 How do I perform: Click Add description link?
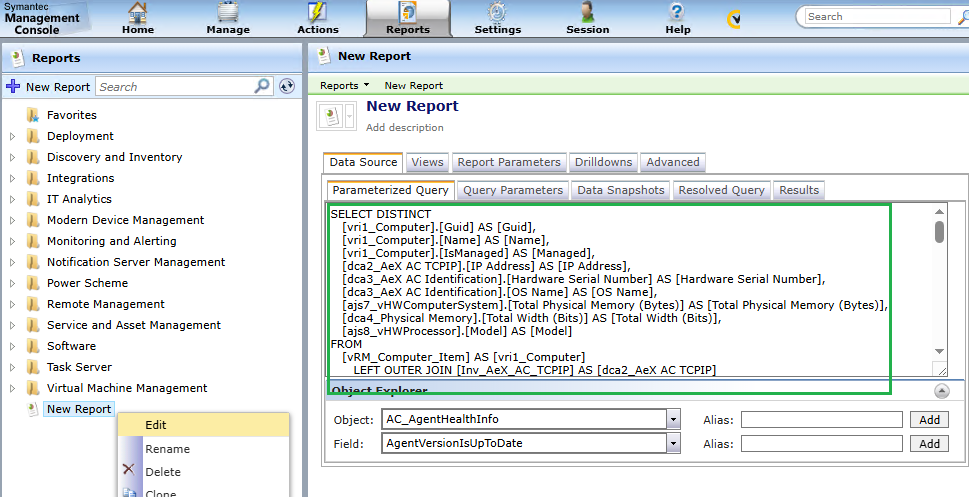[404, 127]
